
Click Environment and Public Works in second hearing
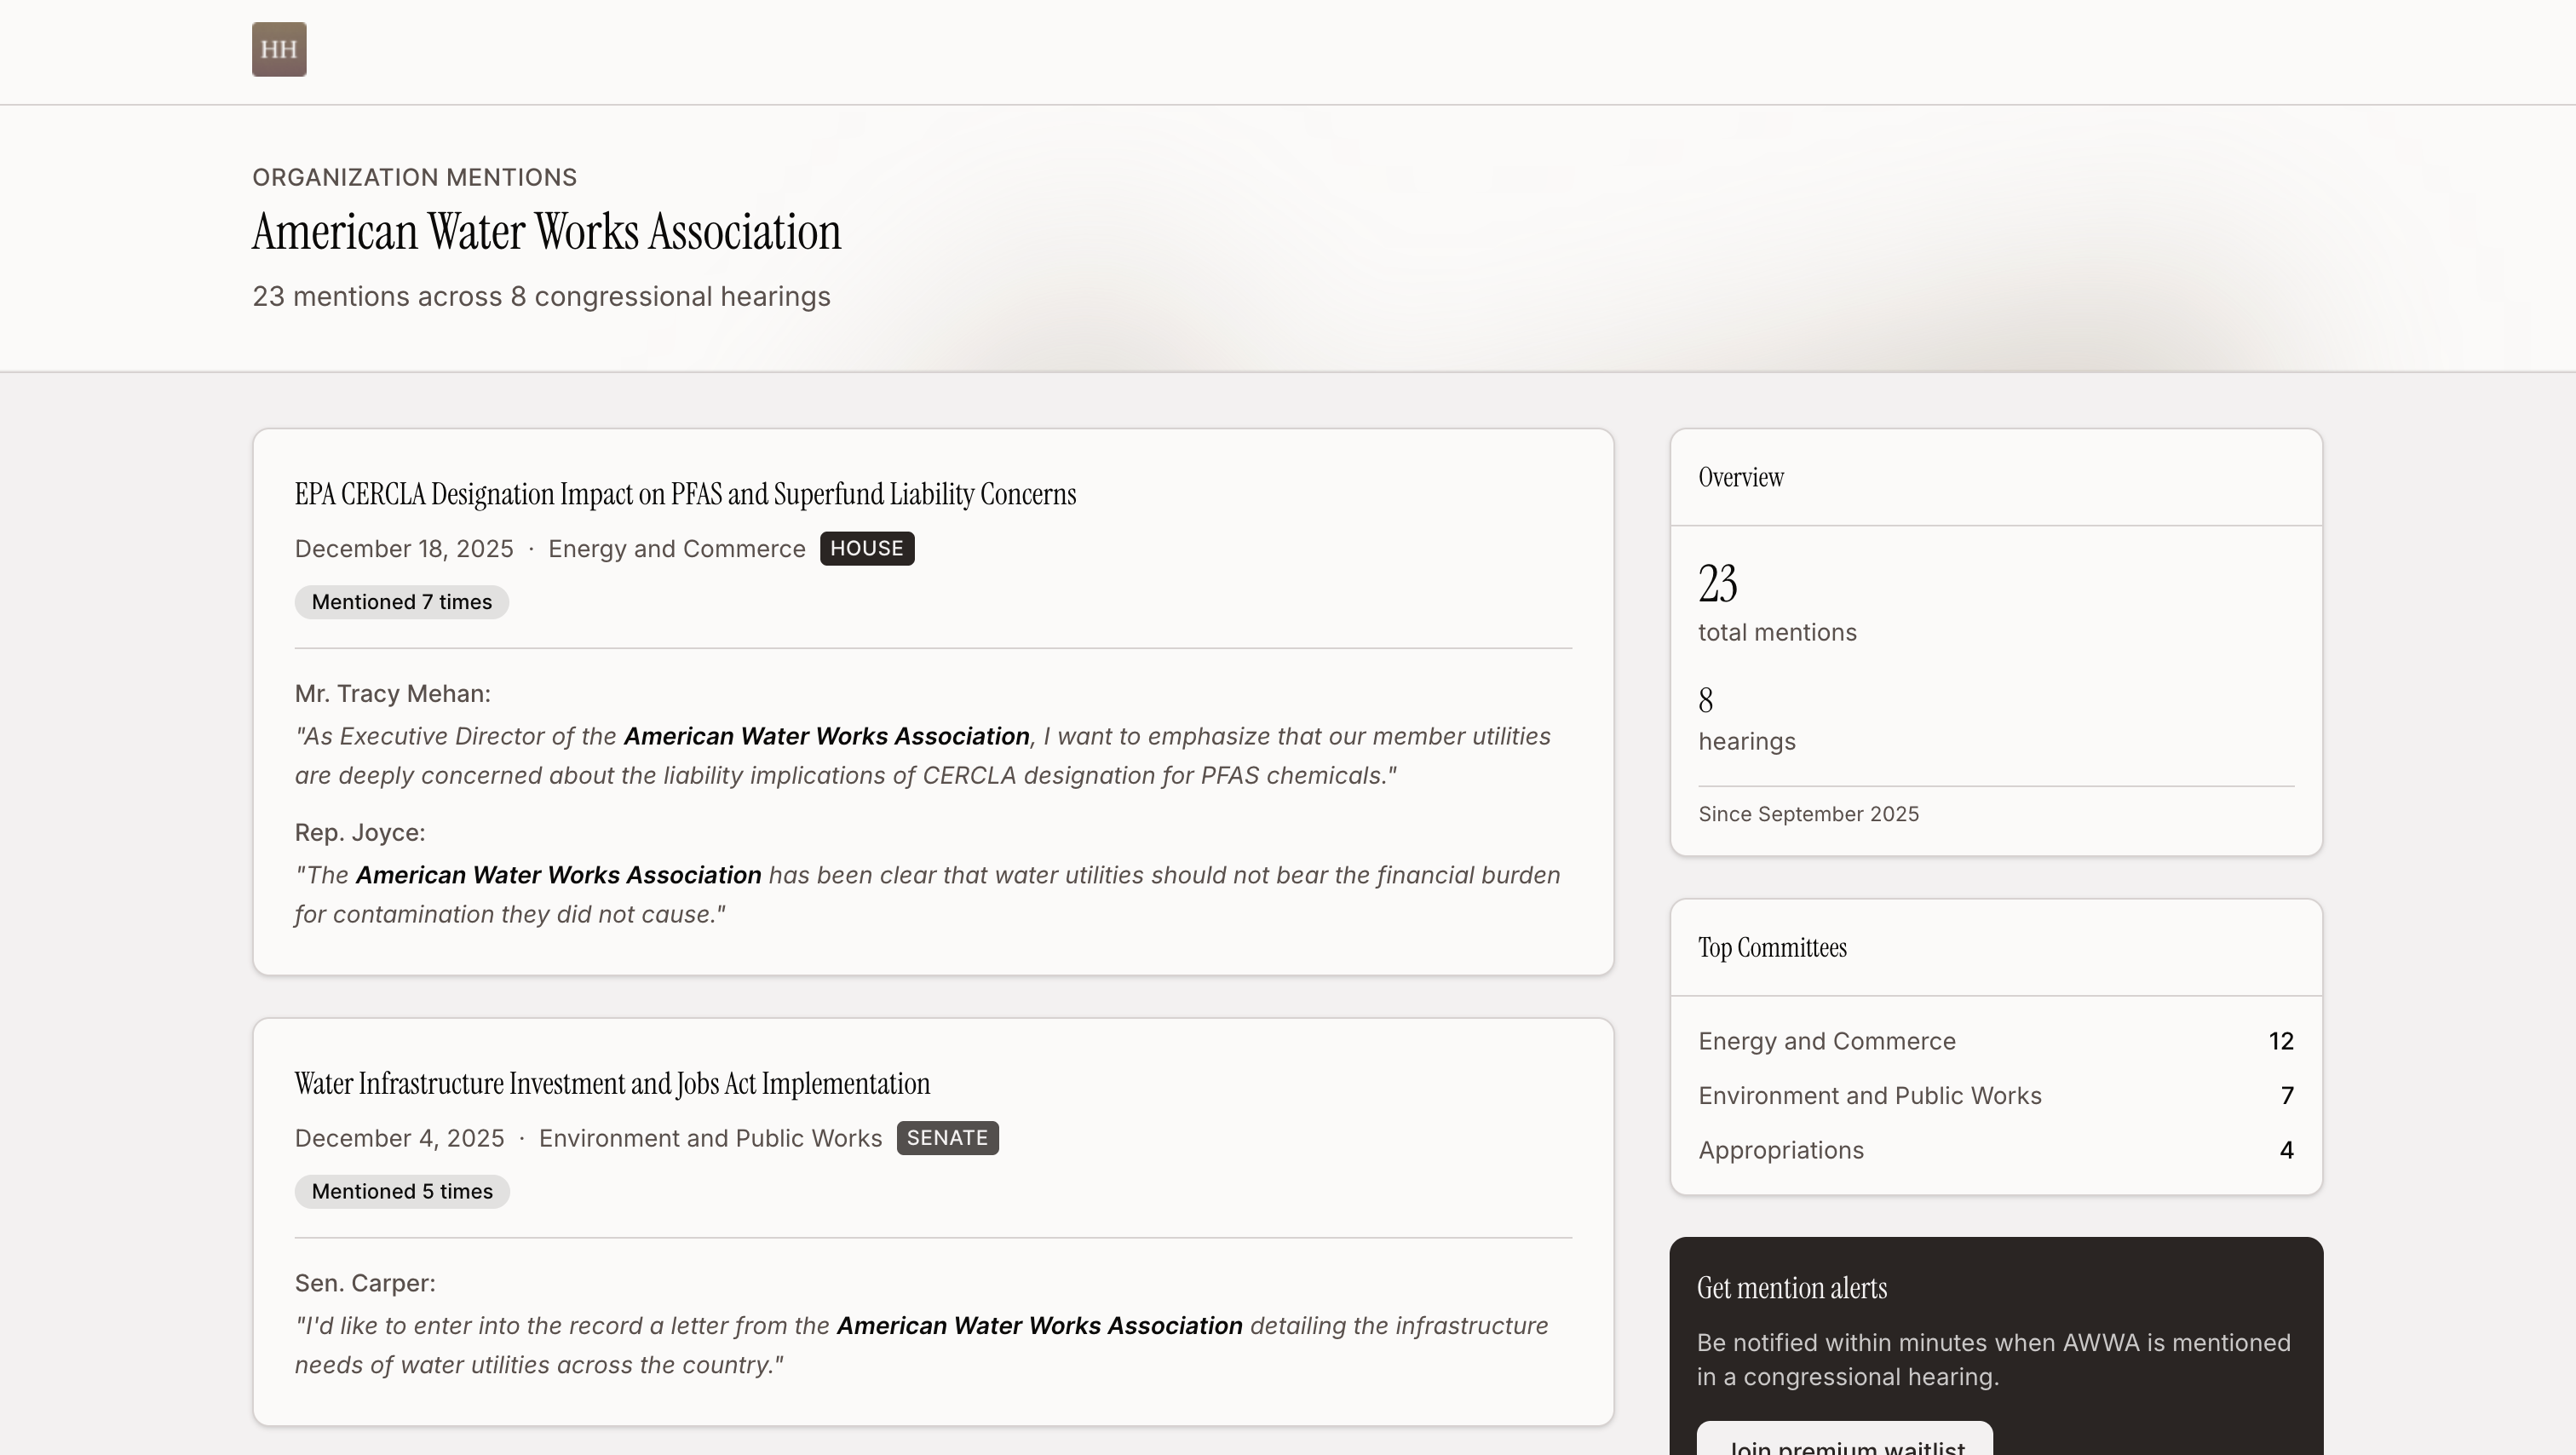tap(710, 1138)
